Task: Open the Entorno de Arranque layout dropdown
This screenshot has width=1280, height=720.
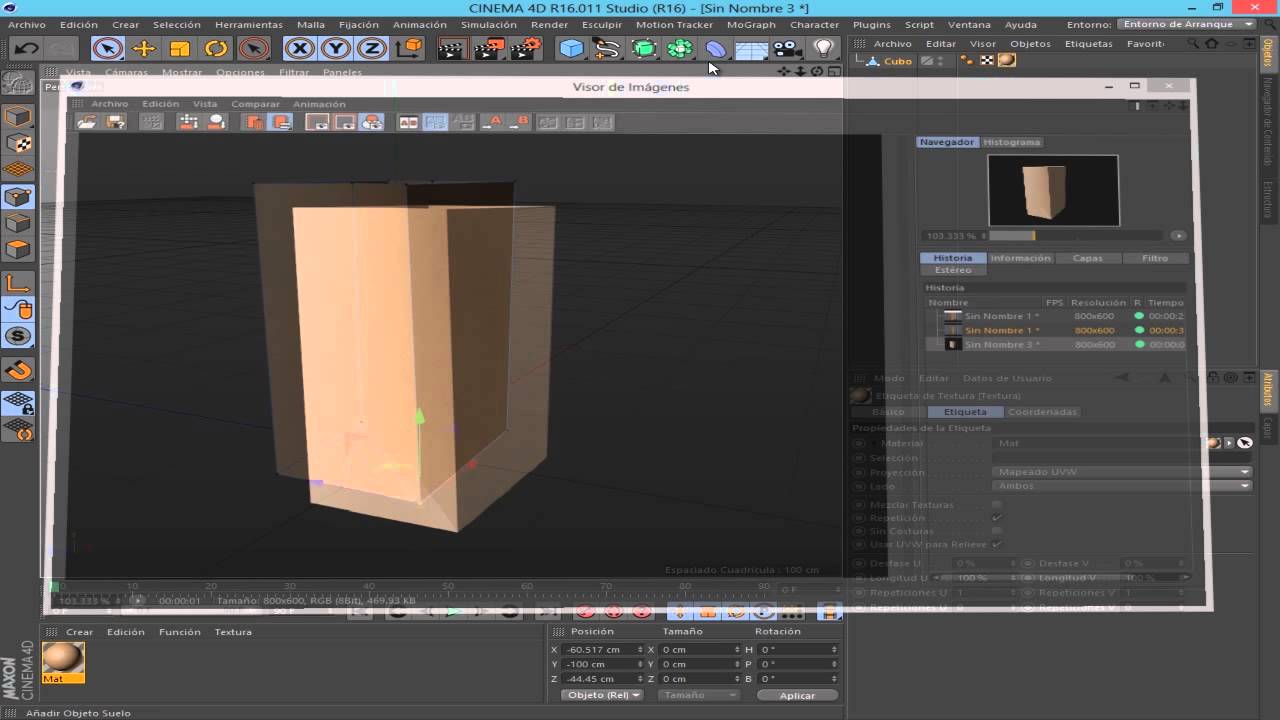Action: click(1188, 24)
